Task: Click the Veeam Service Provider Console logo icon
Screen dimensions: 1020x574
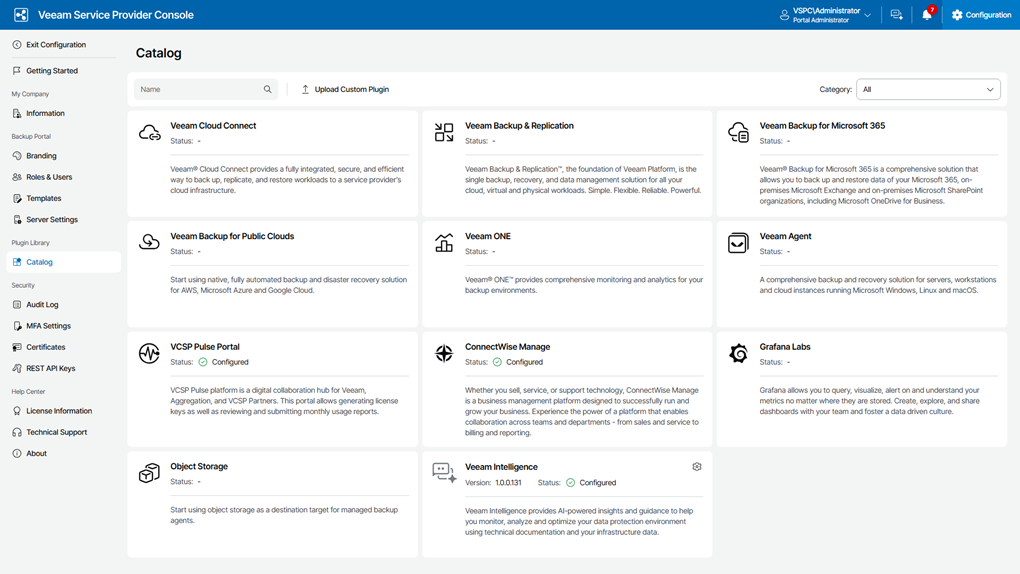Action: (21, 14)
